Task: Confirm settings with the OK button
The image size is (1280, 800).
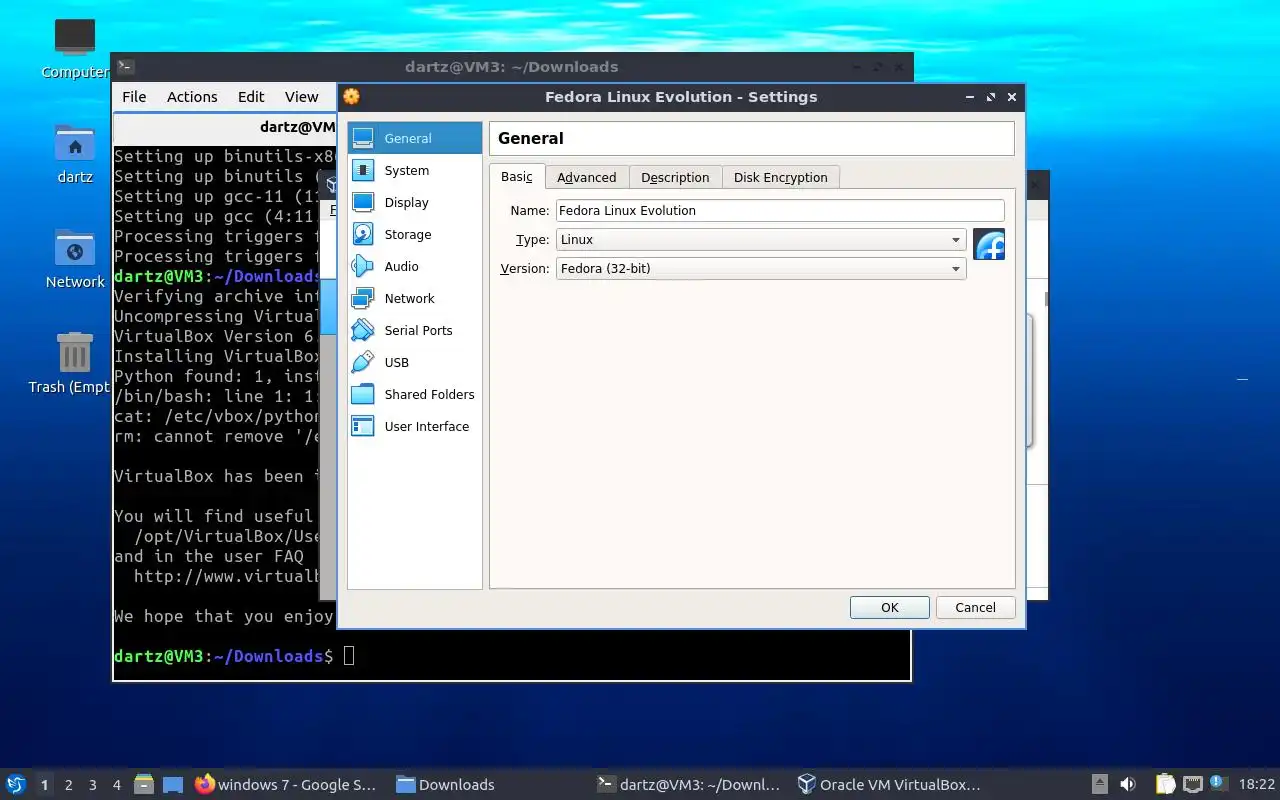Action: click(x=890, y=607)
